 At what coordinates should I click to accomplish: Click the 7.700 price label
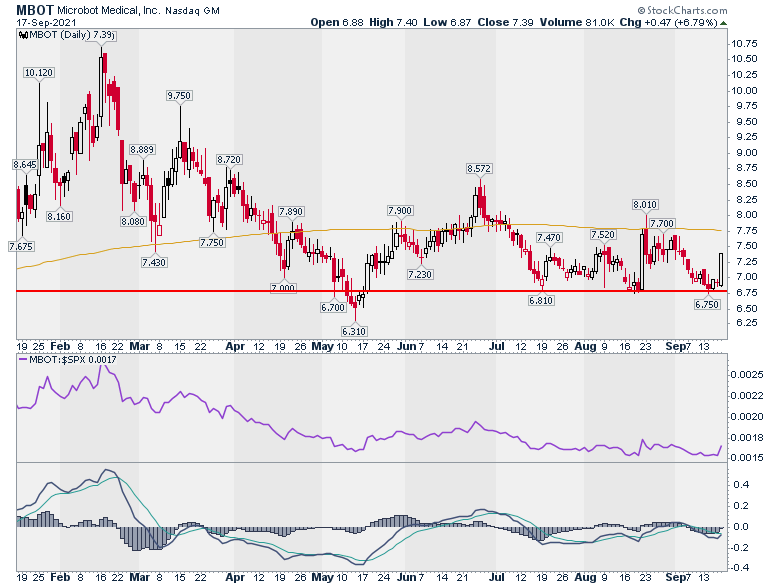[662, 223]
